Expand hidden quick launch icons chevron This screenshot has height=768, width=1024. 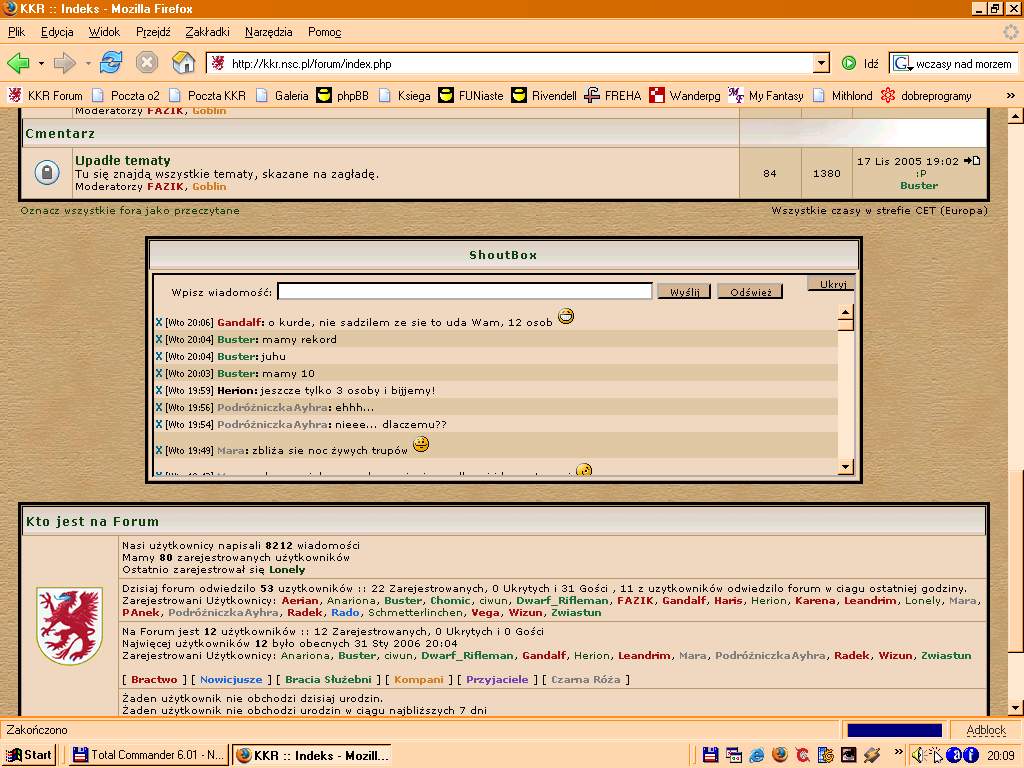pos(898,752)
